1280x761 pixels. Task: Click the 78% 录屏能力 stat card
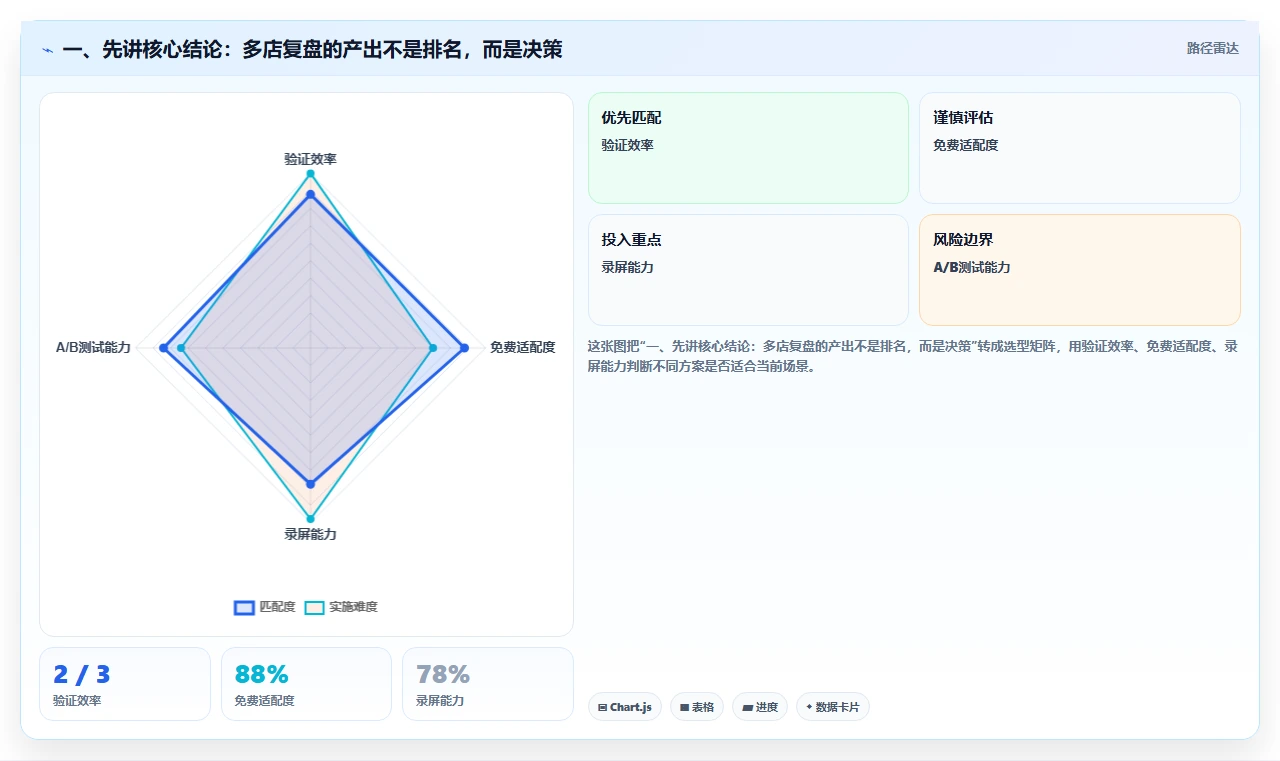coord(488,684)
